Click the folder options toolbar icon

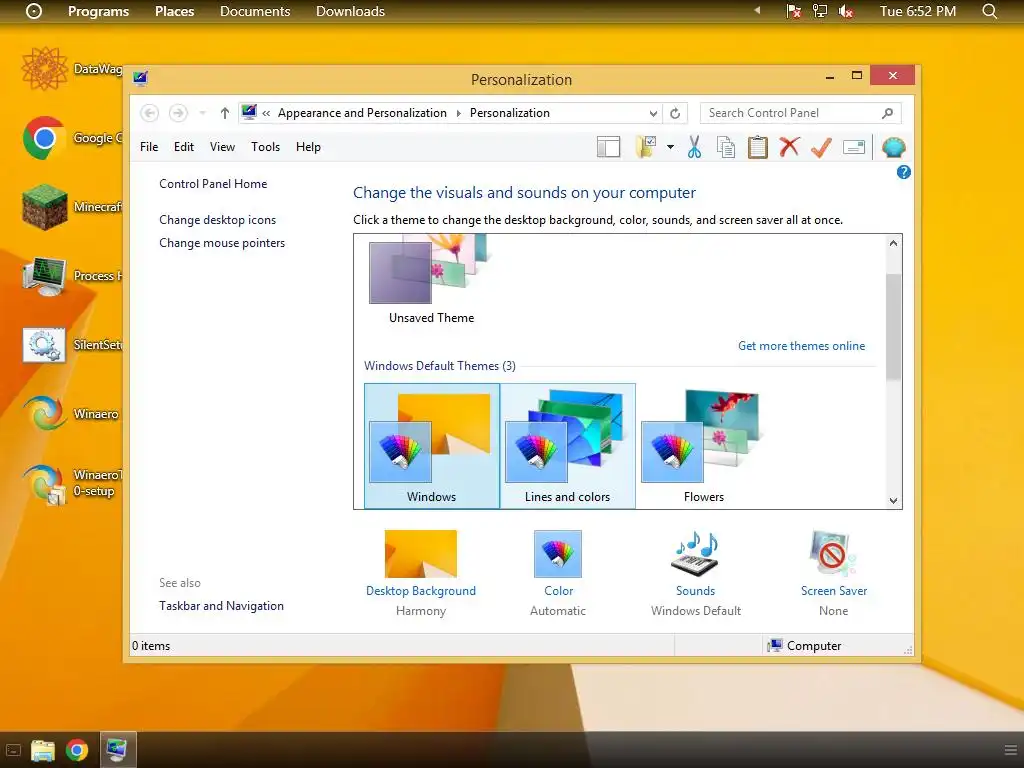pos(645,147)
